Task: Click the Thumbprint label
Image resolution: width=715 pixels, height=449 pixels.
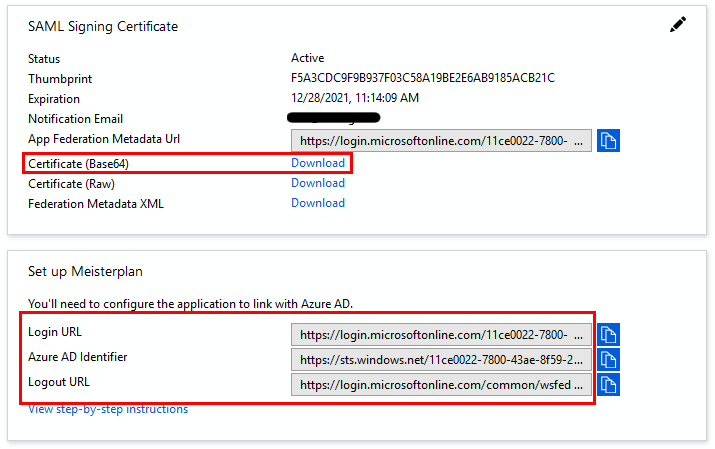Action: [x=60, y=79]
